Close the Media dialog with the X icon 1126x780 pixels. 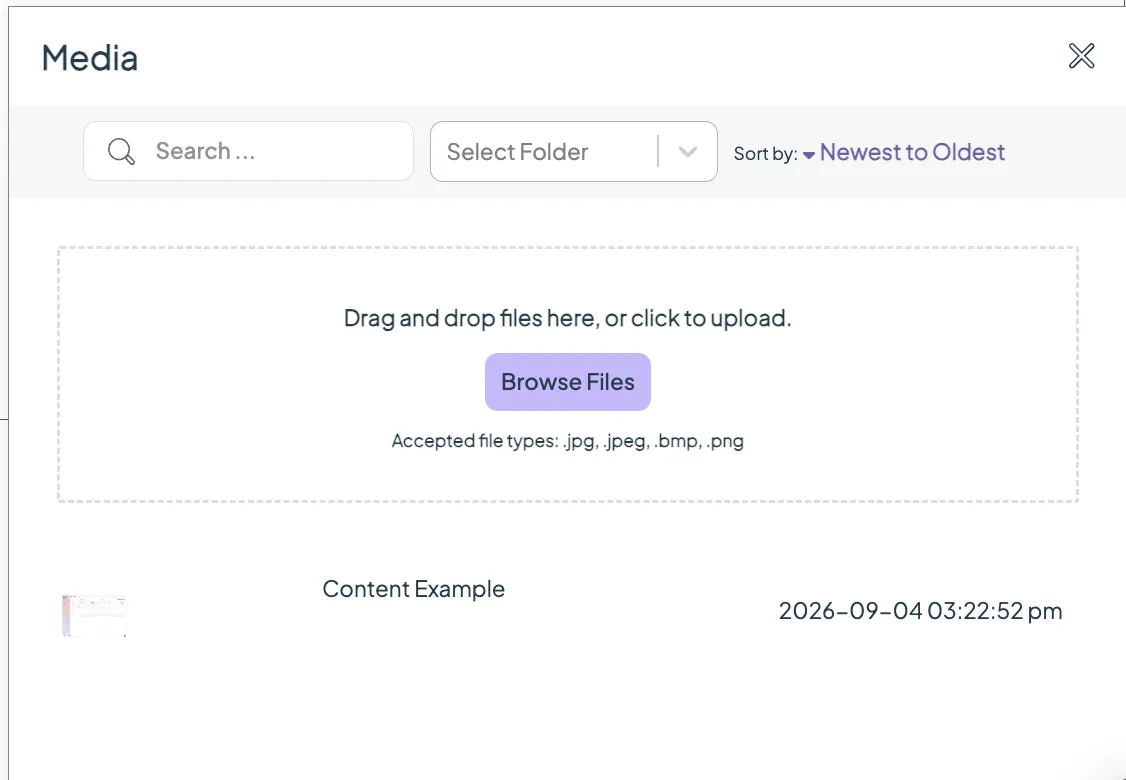click(1081, 56)
